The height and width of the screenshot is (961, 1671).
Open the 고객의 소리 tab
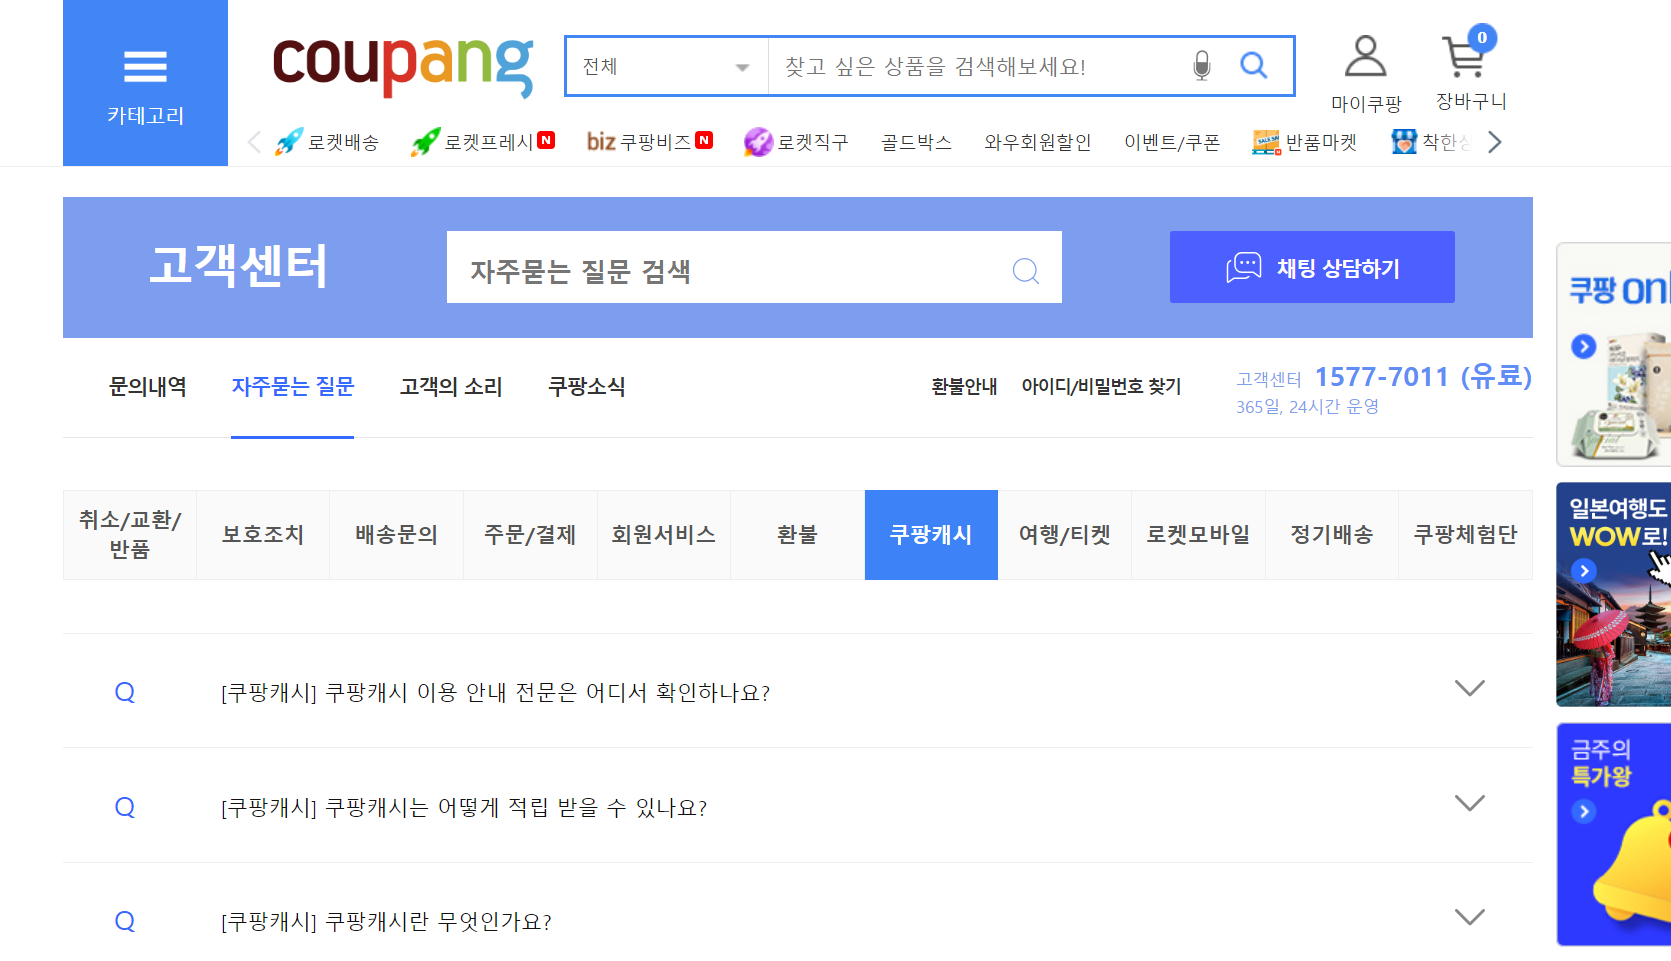coord(451,387)
